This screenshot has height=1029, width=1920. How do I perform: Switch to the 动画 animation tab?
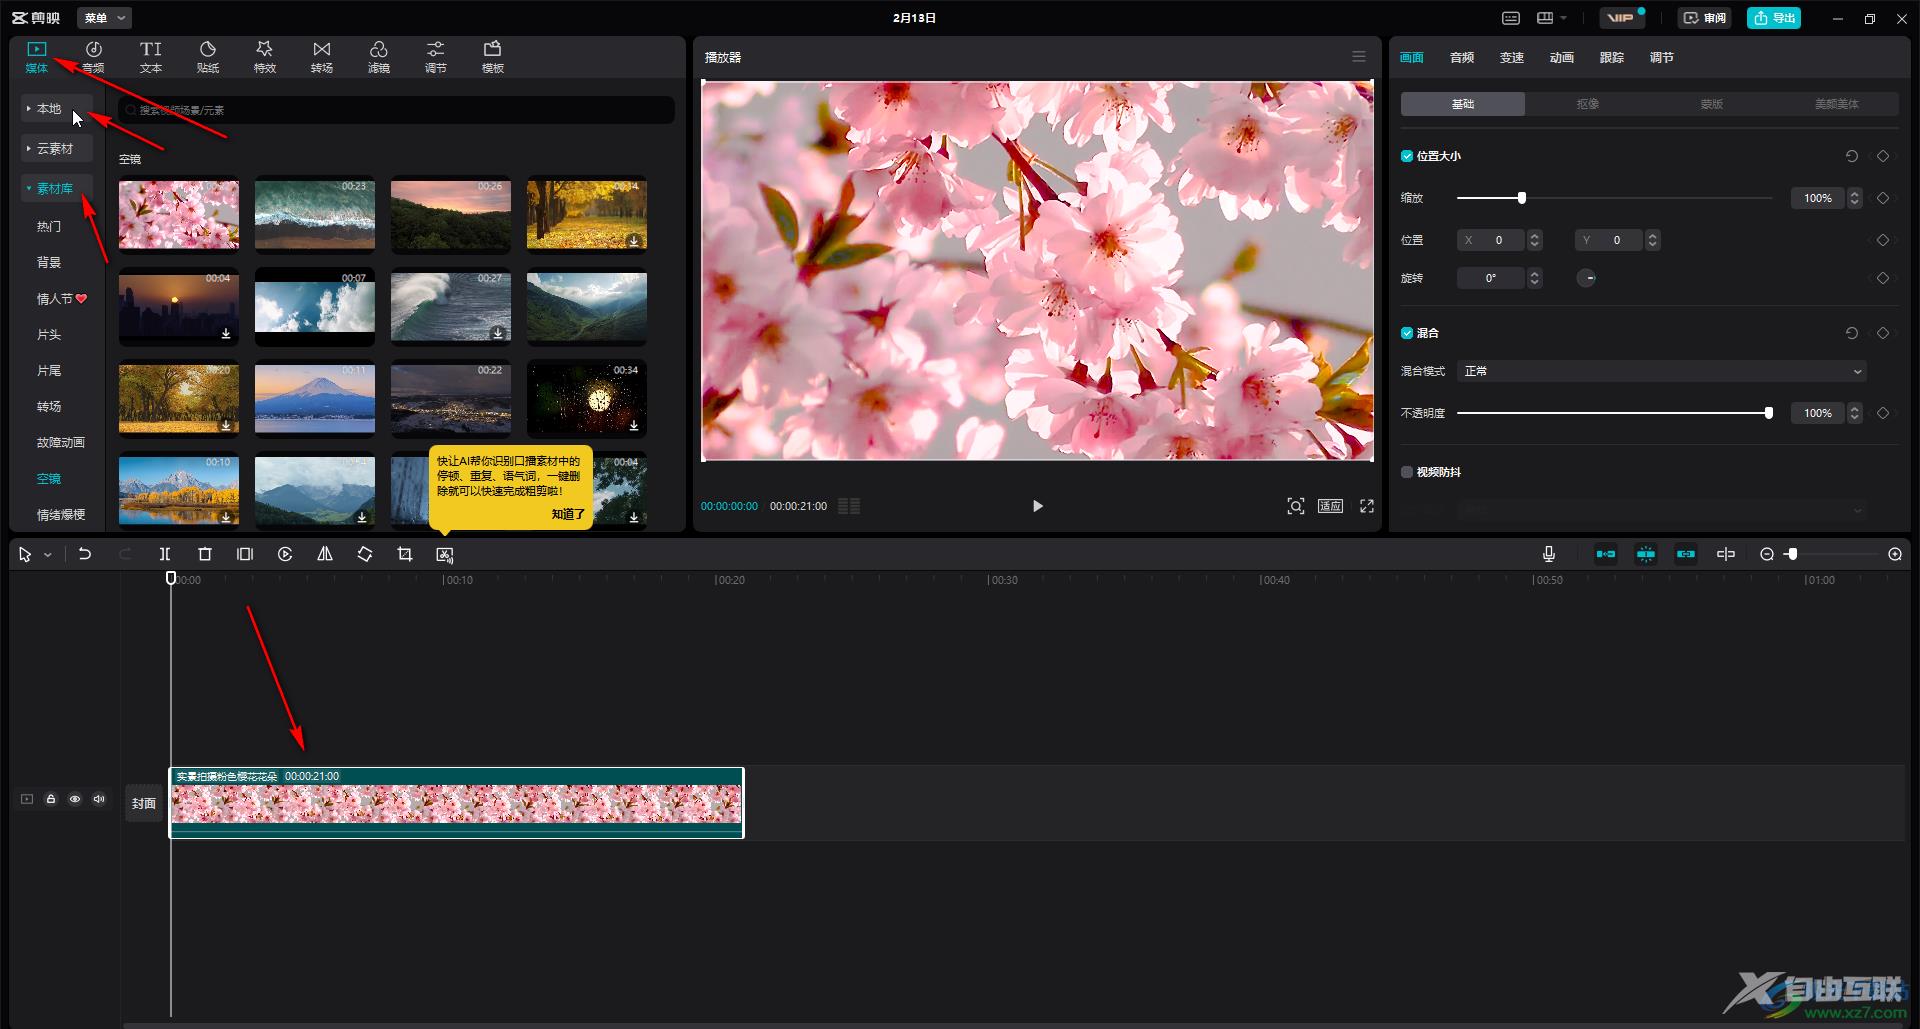coord(1562,58)
